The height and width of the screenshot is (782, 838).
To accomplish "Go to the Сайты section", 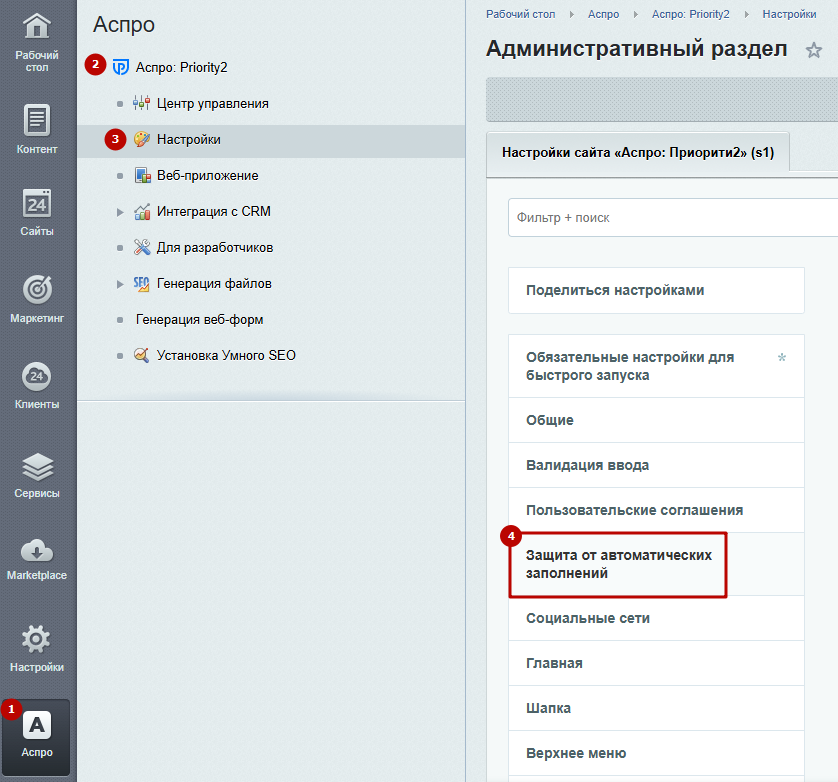I will pyautogui.click(x=37, y=212).
